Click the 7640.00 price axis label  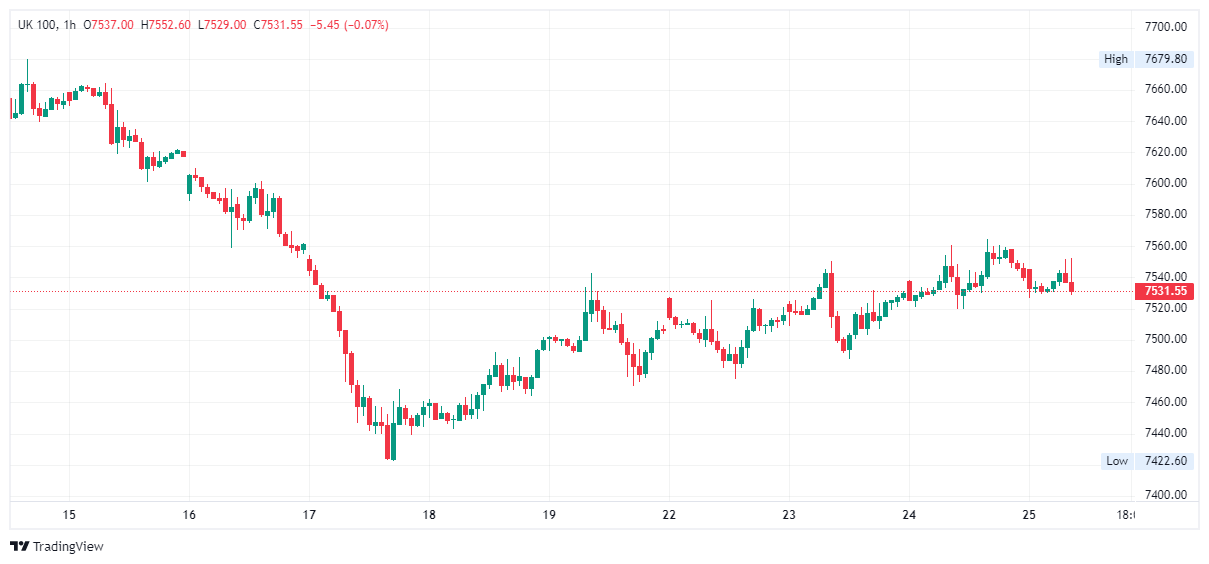pyautogui.click(x=1166, y=120)
